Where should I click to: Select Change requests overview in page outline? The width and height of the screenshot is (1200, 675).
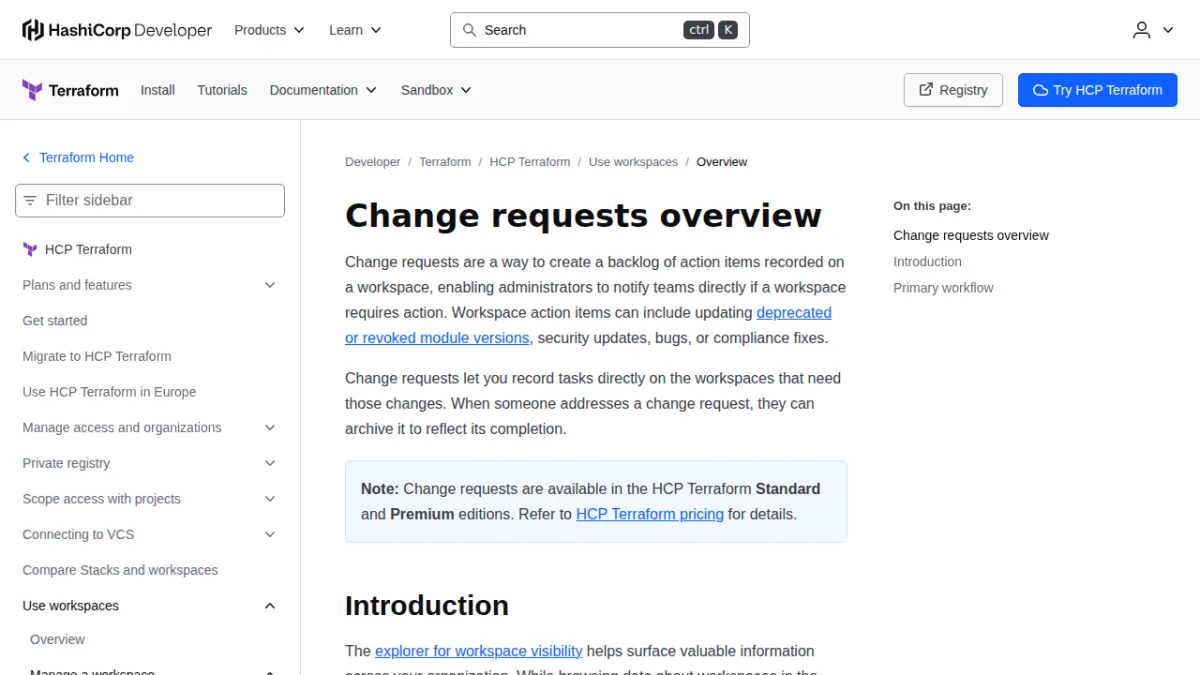(x=971, y=236)
